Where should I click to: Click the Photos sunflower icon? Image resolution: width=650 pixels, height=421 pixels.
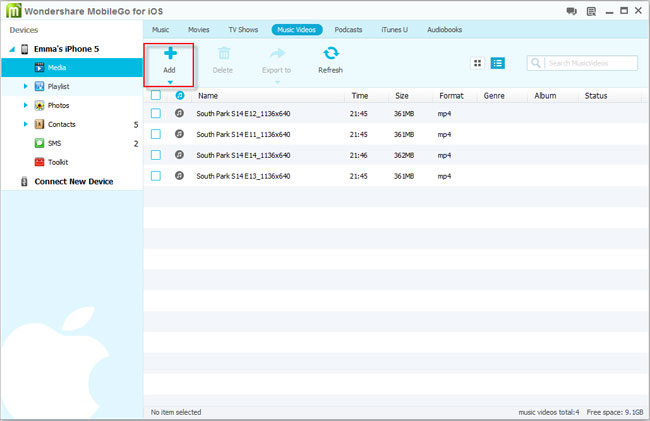39,105
